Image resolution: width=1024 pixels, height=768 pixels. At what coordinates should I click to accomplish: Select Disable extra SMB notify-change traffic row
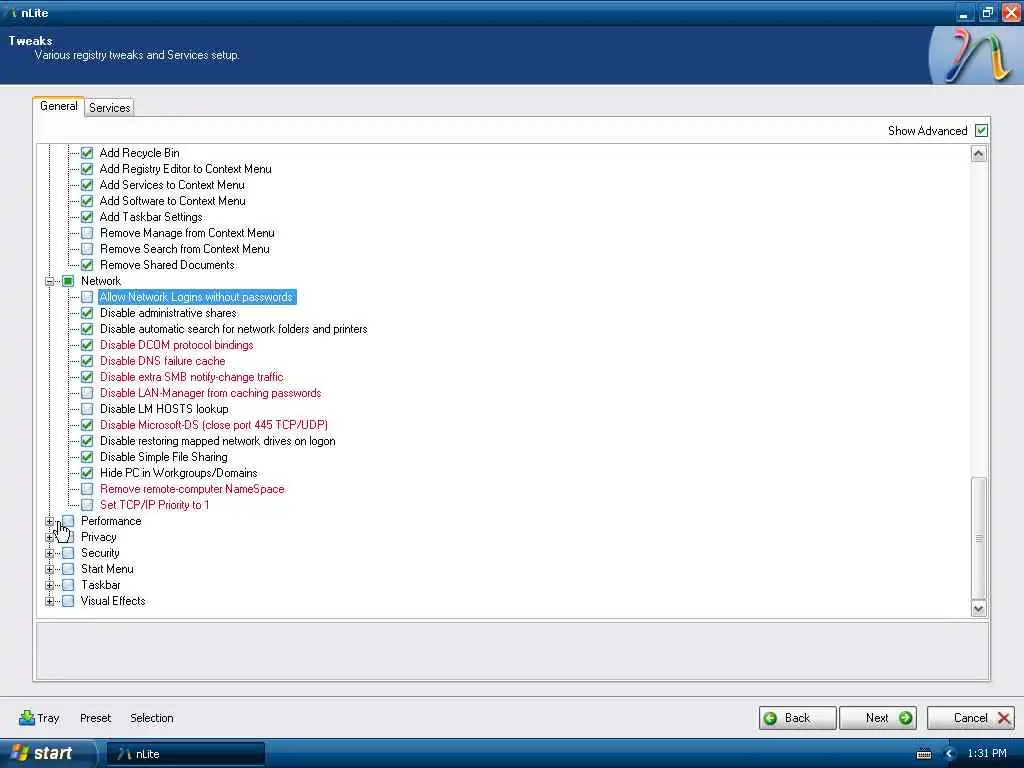[191, 377]
